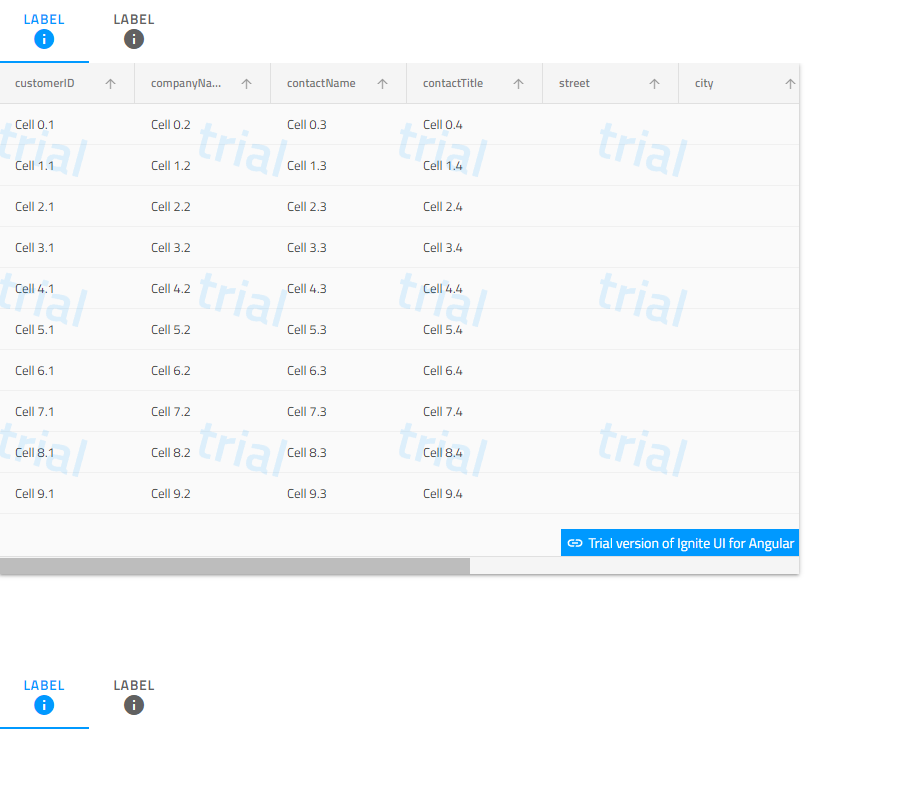Click the street column header
The image size is (920, 809).
click(611, 83)
